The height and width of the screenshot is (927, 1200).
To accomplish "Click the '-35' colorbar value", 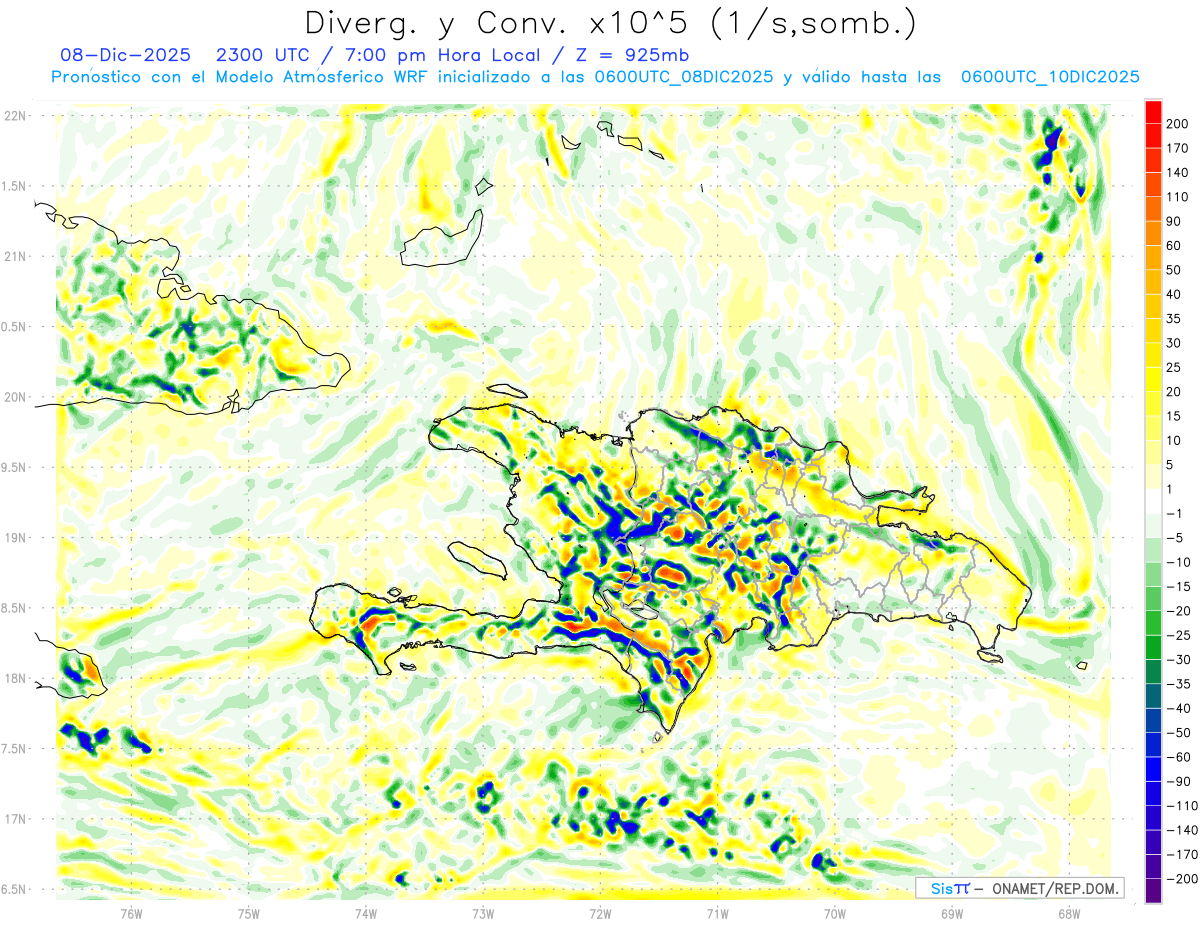I will pyautogui.click(x=1179, y=684).
